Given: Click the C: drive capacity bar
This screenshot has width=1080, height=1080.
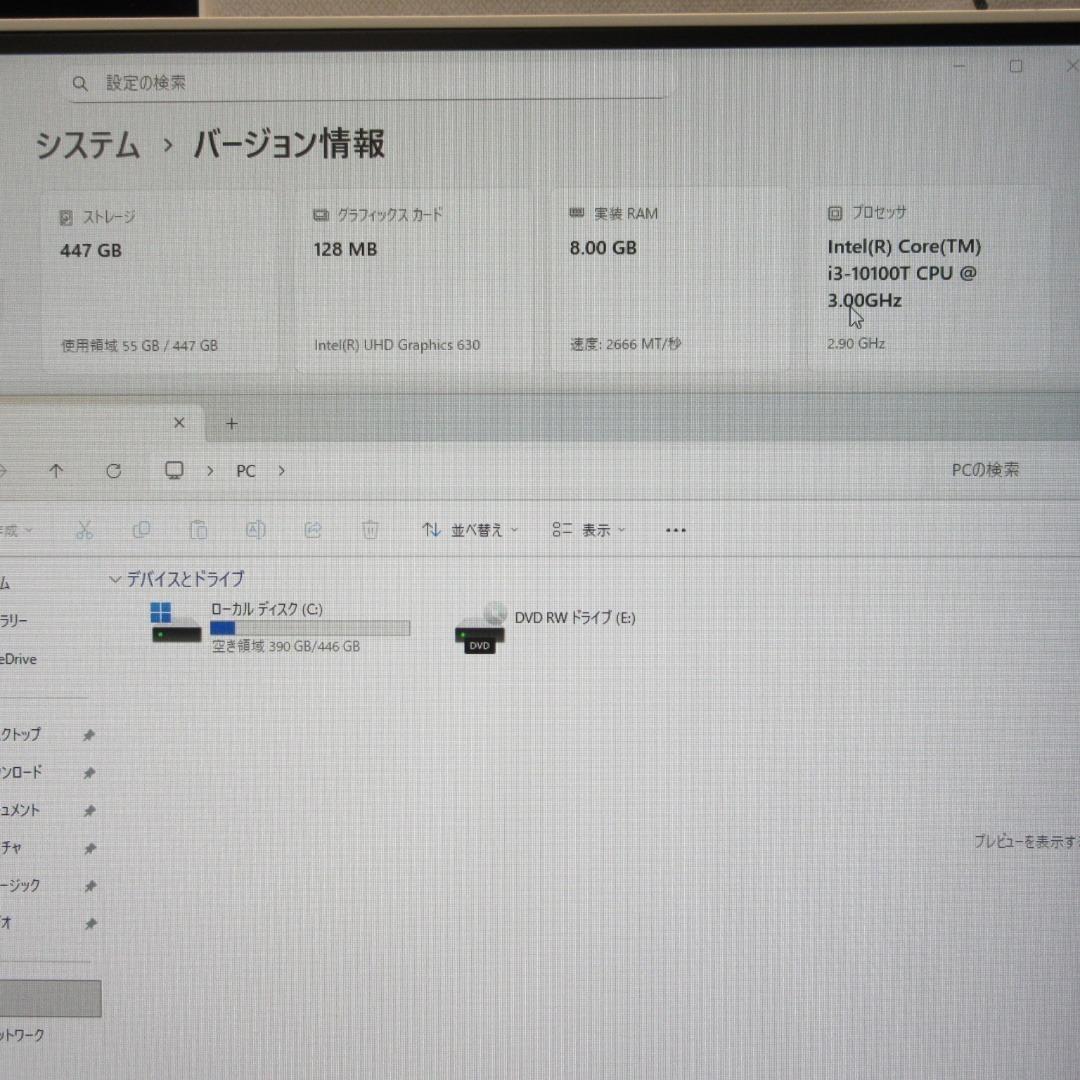Looking at the screenshot, I should coord(310,628).
